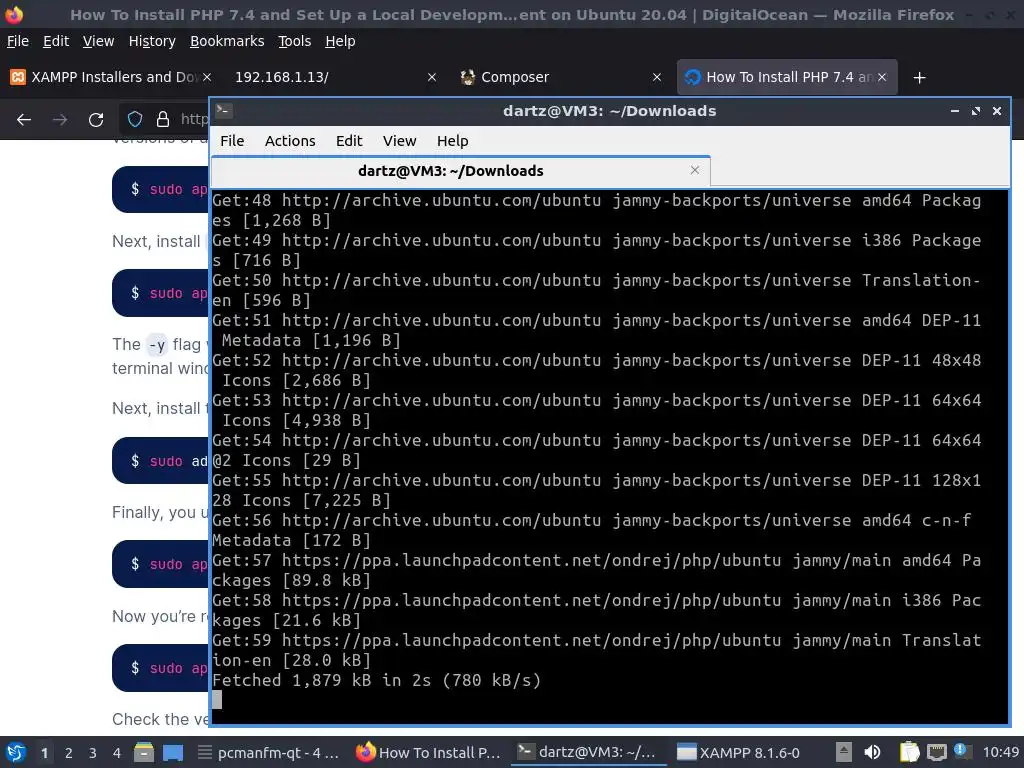Open terminal View menu

point(399,141)
